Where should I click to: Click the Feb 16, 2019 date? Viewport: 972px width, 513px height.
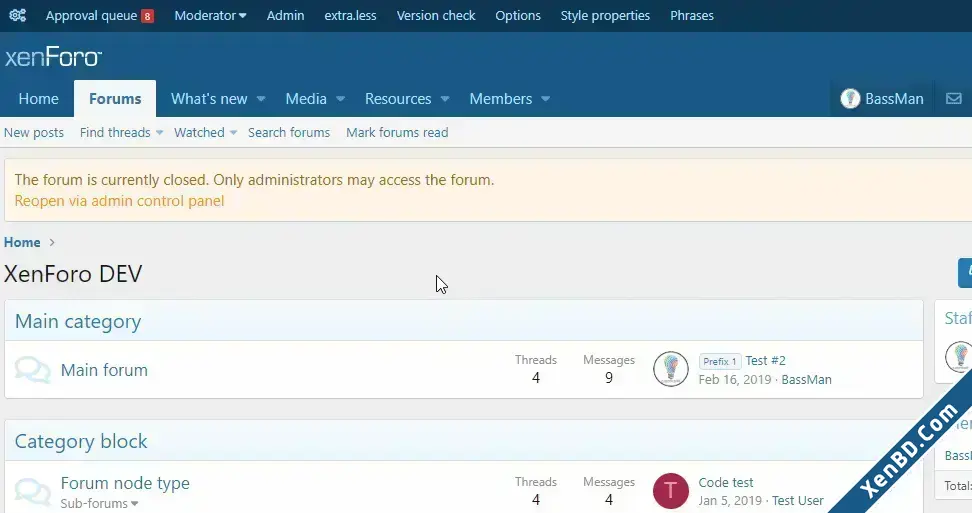click(735, 379)
